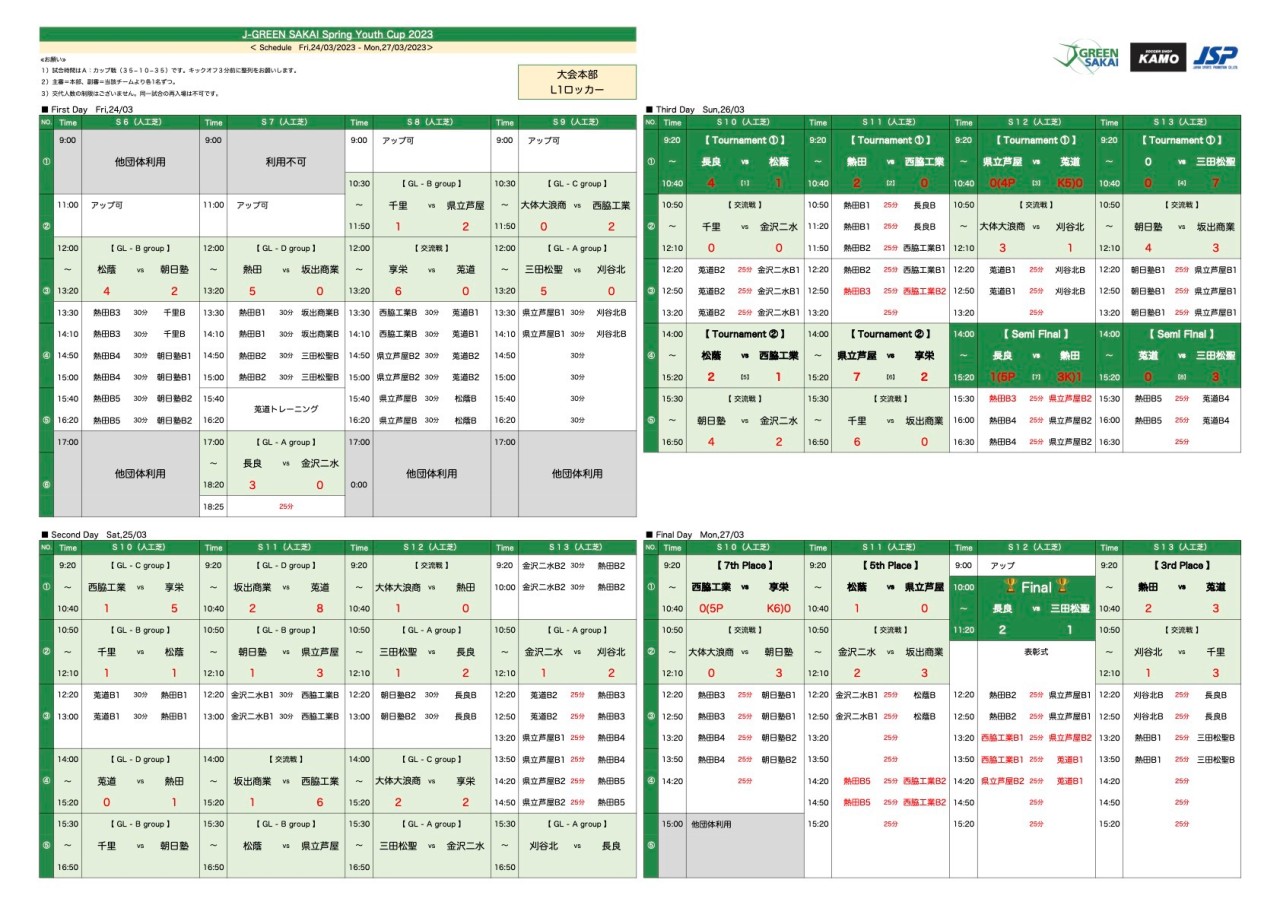Image resolution: width=1280 pixels, height=905 pixels.
Task: Click the 表彰式 cell
Action: pyautogui.click(x=1036, y=651)
